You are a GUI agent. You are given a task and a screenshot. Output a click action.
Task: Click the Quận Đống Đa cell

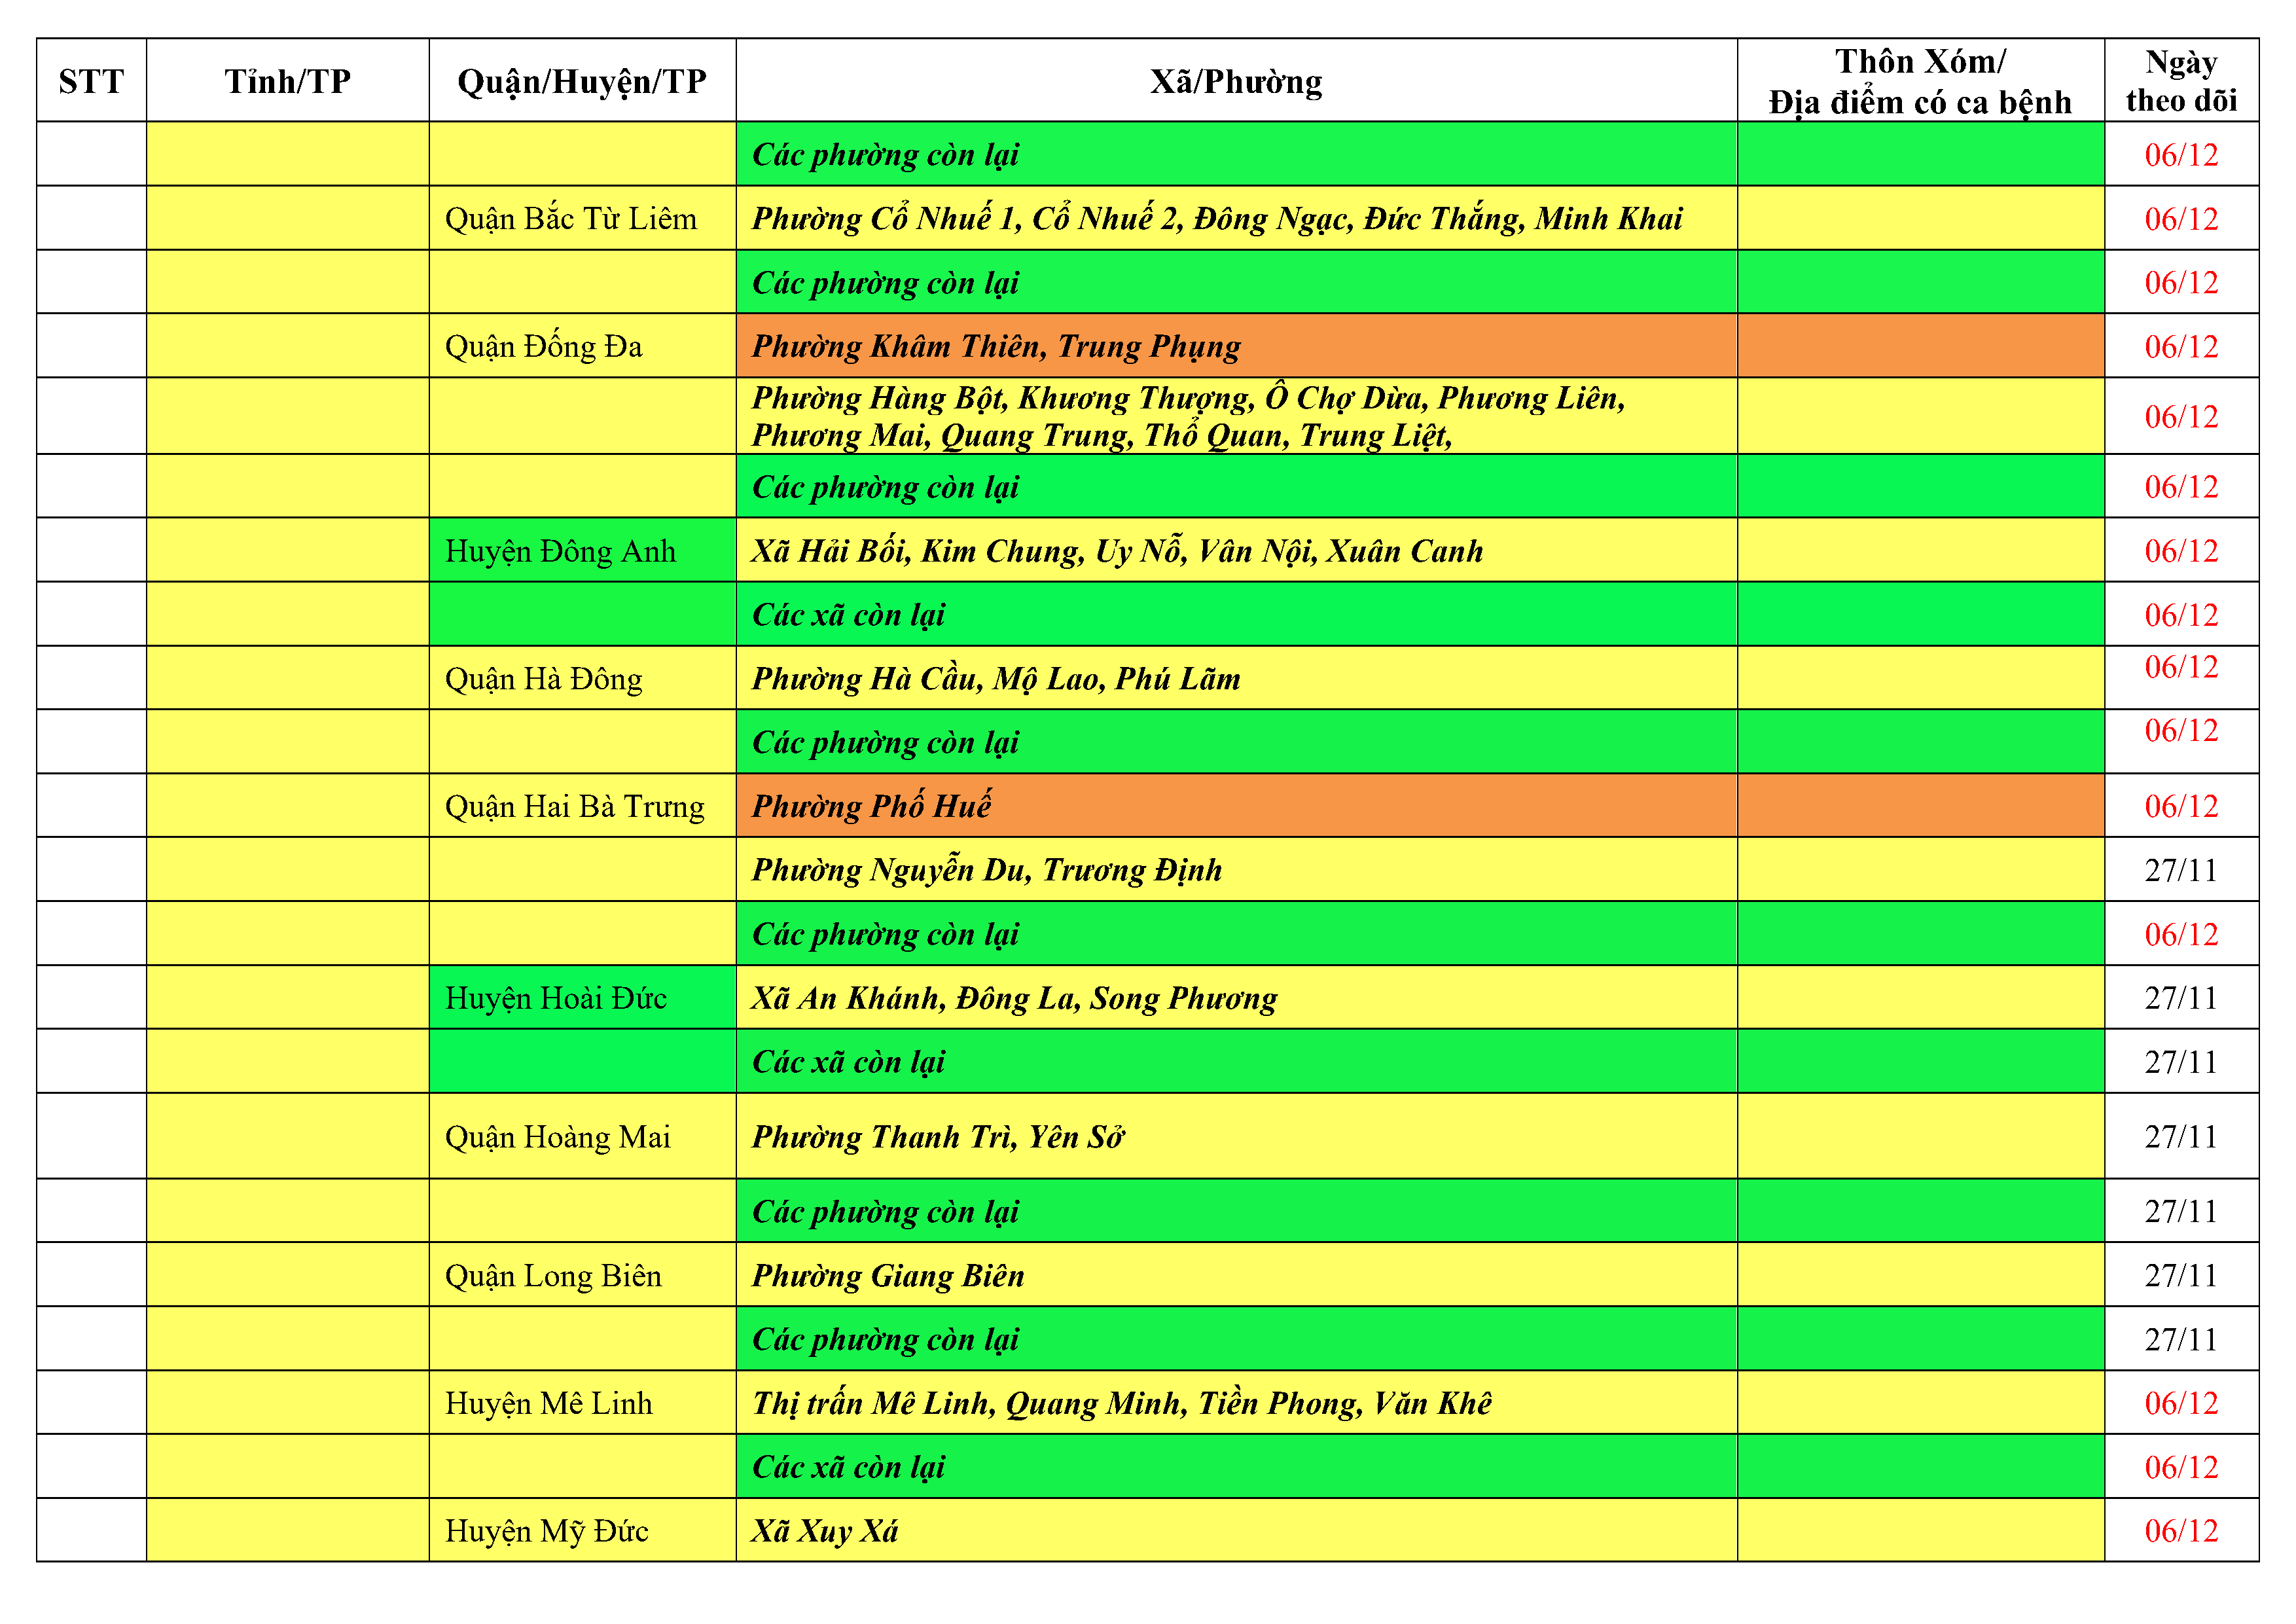(x=544, y=346)
